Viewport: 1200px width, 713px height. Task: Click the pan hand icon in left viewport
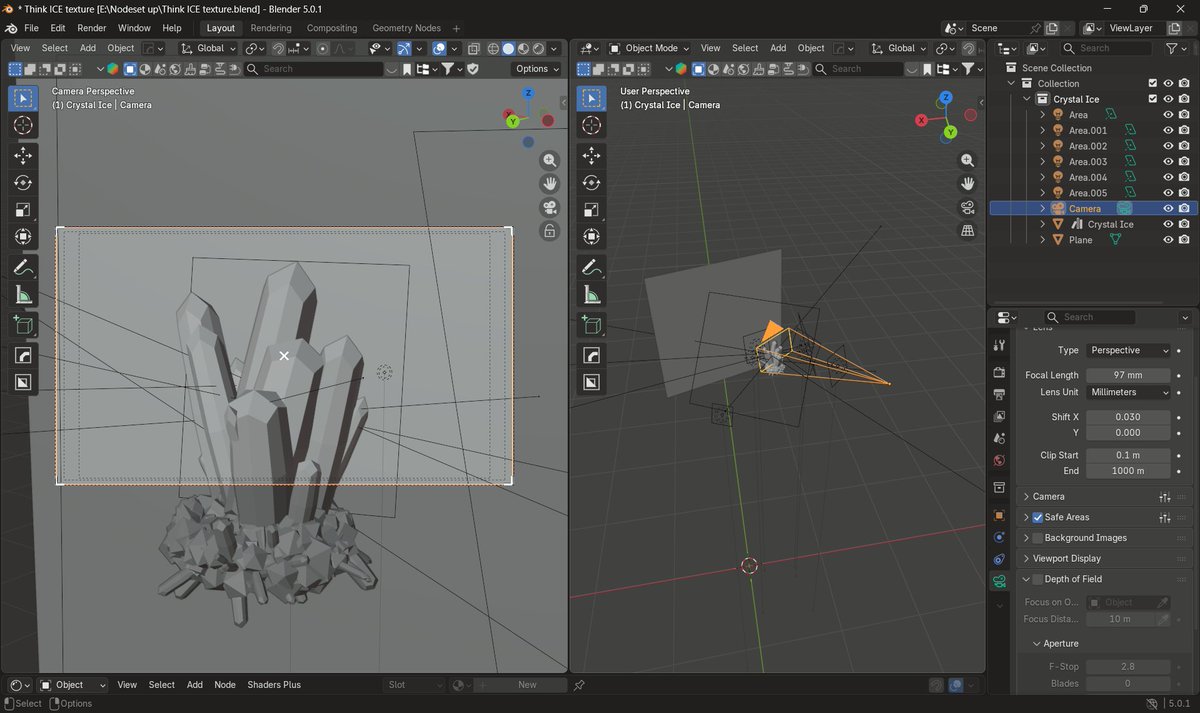[x=550, y=184]
